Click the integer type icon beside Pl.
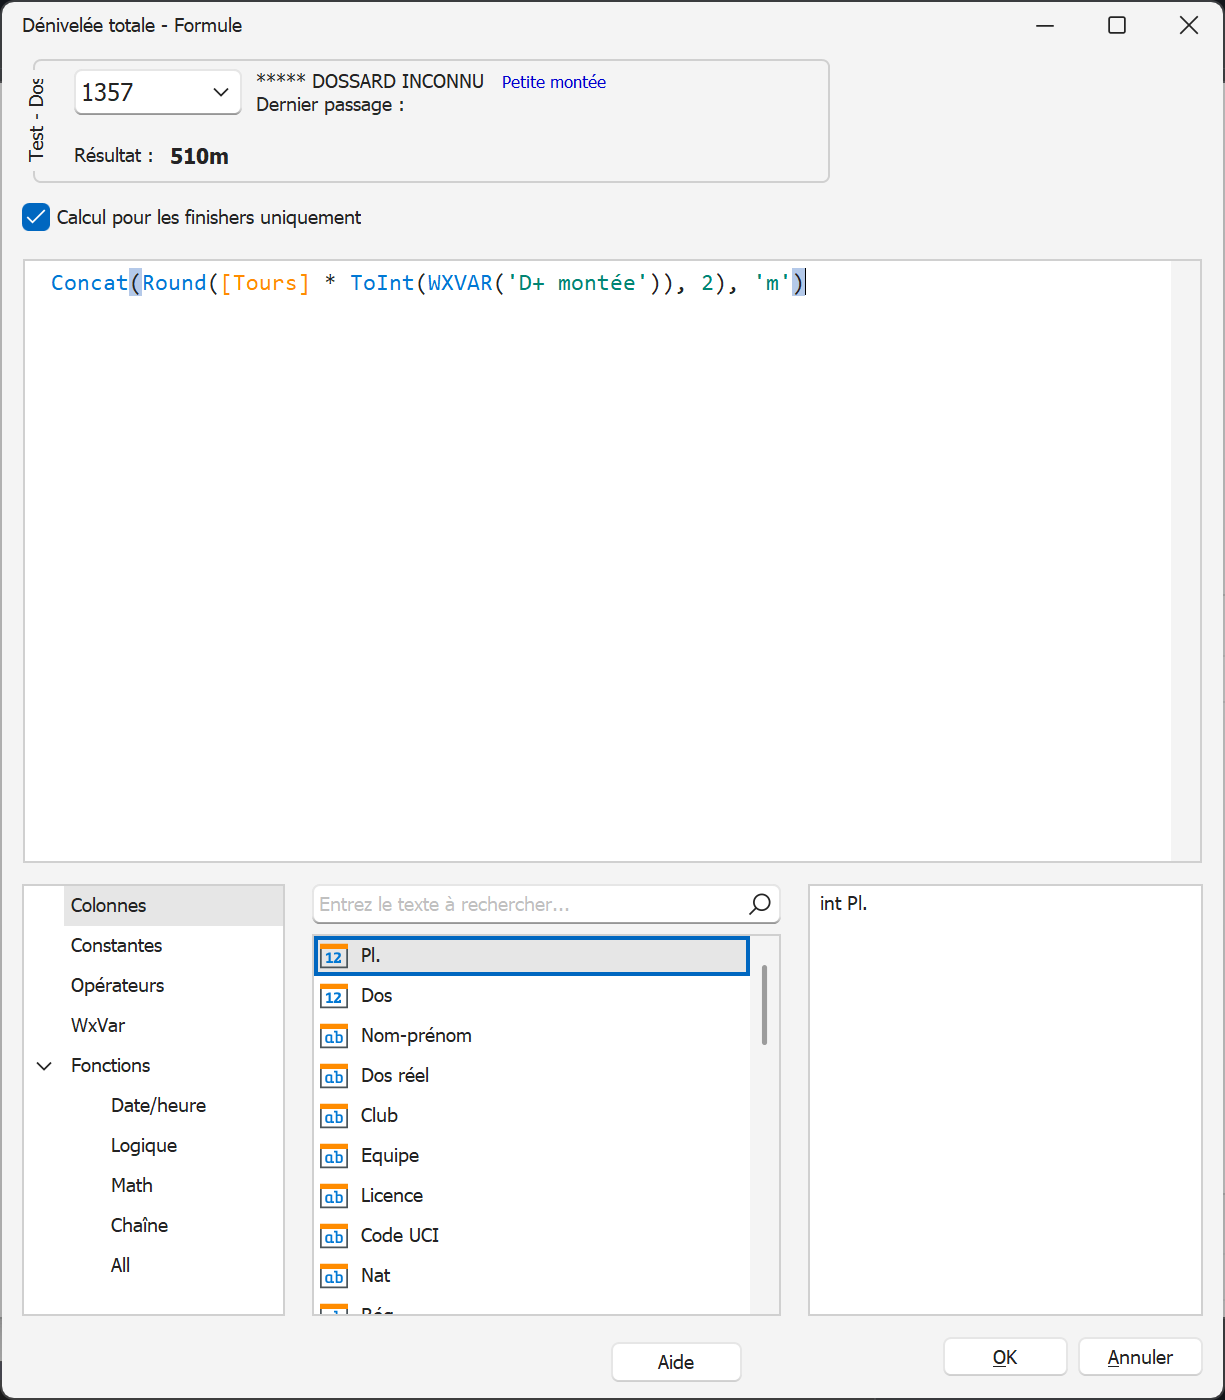This screenshot has width=1225, height=1400. click(334, 956)
